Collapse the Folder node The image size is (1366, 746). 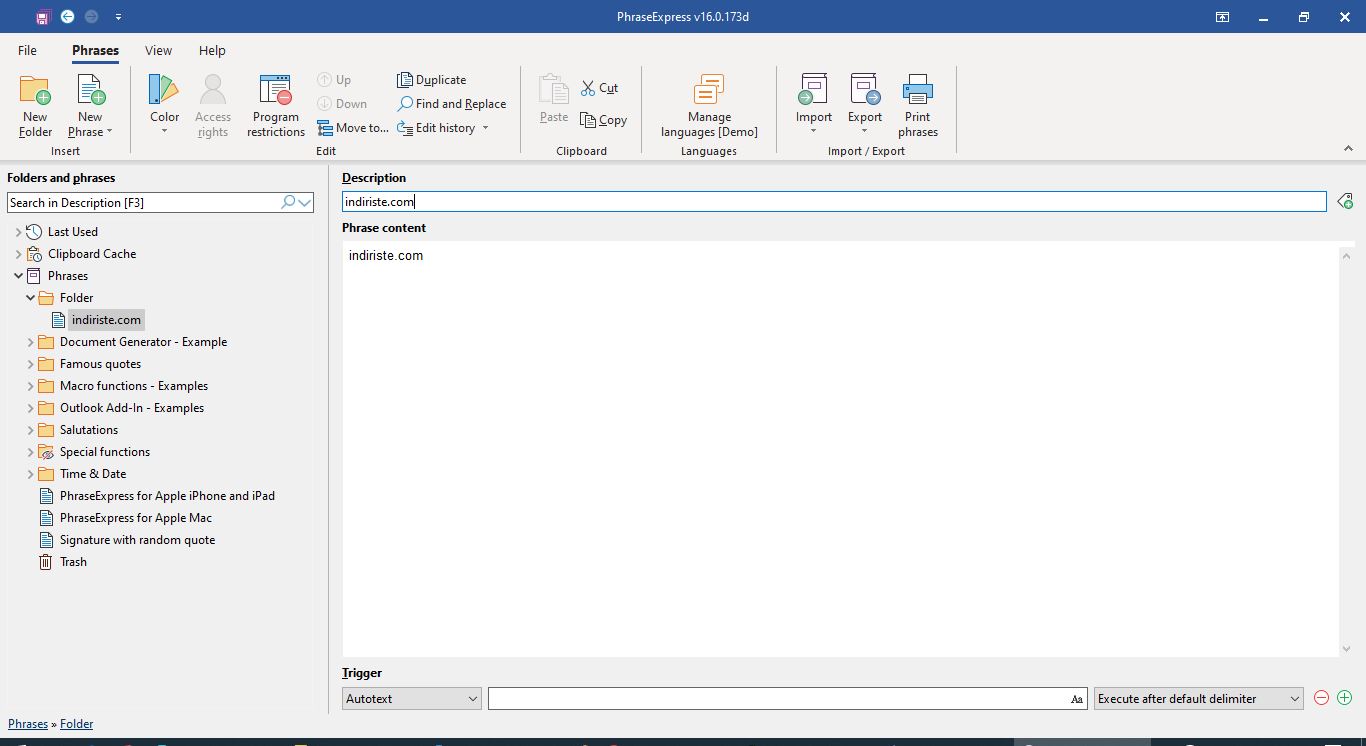[x=30, y=298]
